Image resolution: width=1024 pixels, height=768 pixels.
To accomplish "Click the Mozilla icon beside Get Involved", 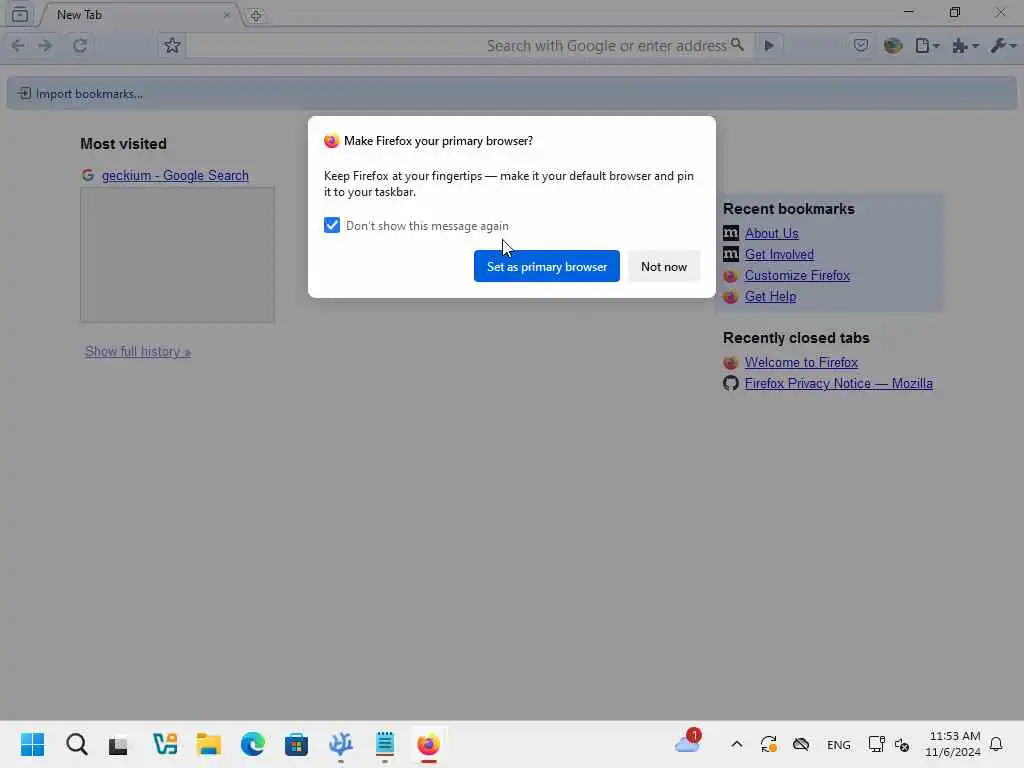I will [731, 254].
